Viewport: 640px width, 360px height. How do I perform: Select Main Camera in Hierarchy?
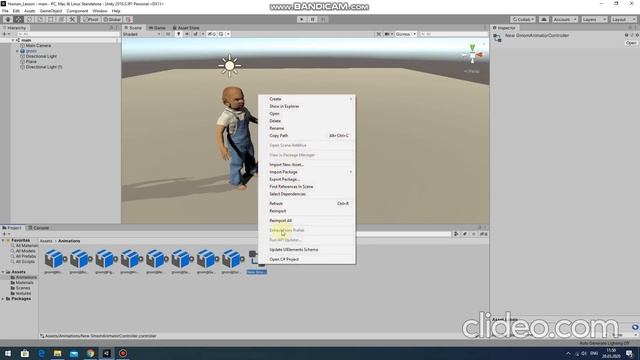point(38,46)
